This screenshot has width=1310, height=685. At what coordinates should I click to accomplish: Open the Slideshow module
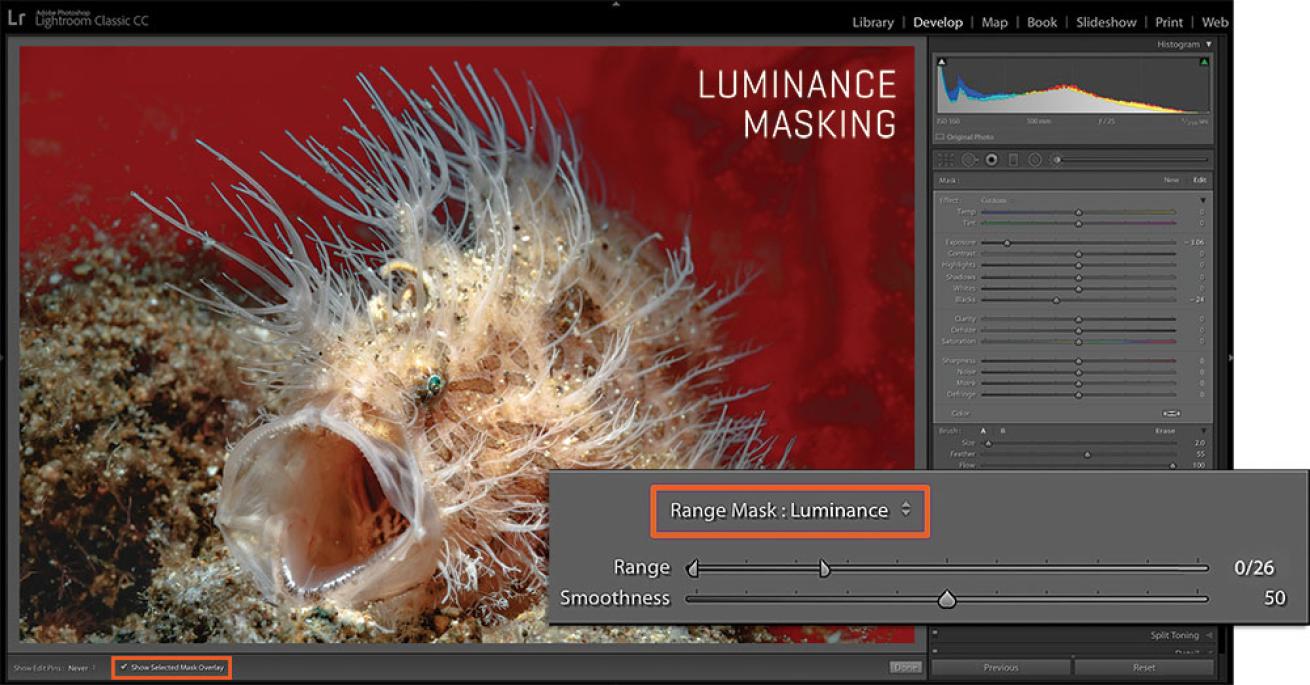[x=1106, y=22]
